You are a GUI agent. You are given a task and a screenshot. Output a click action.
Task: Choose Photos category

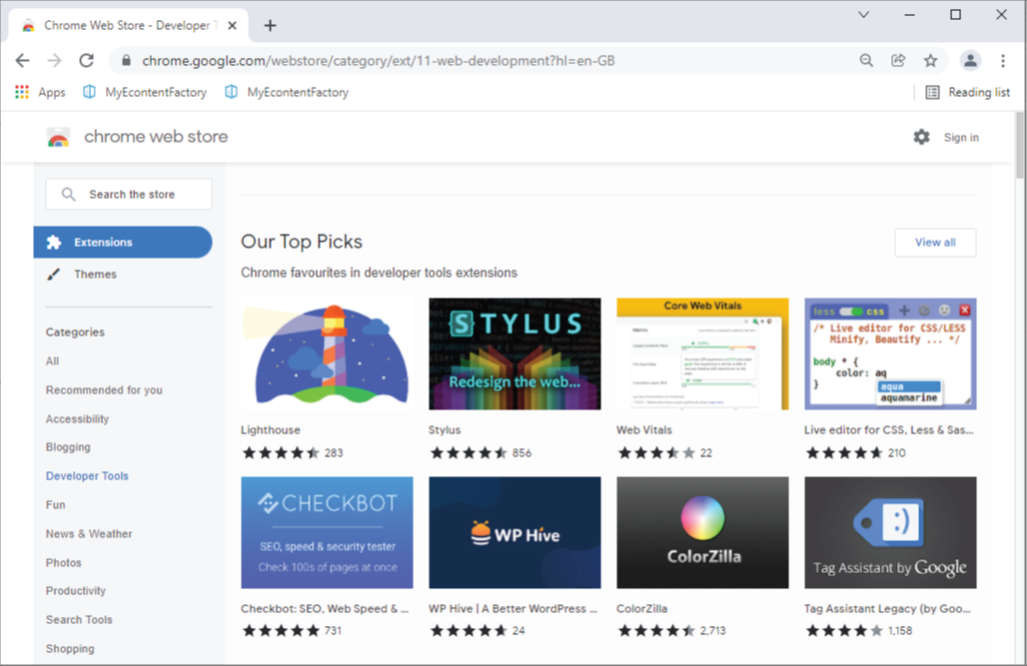[x=64, y=563]
